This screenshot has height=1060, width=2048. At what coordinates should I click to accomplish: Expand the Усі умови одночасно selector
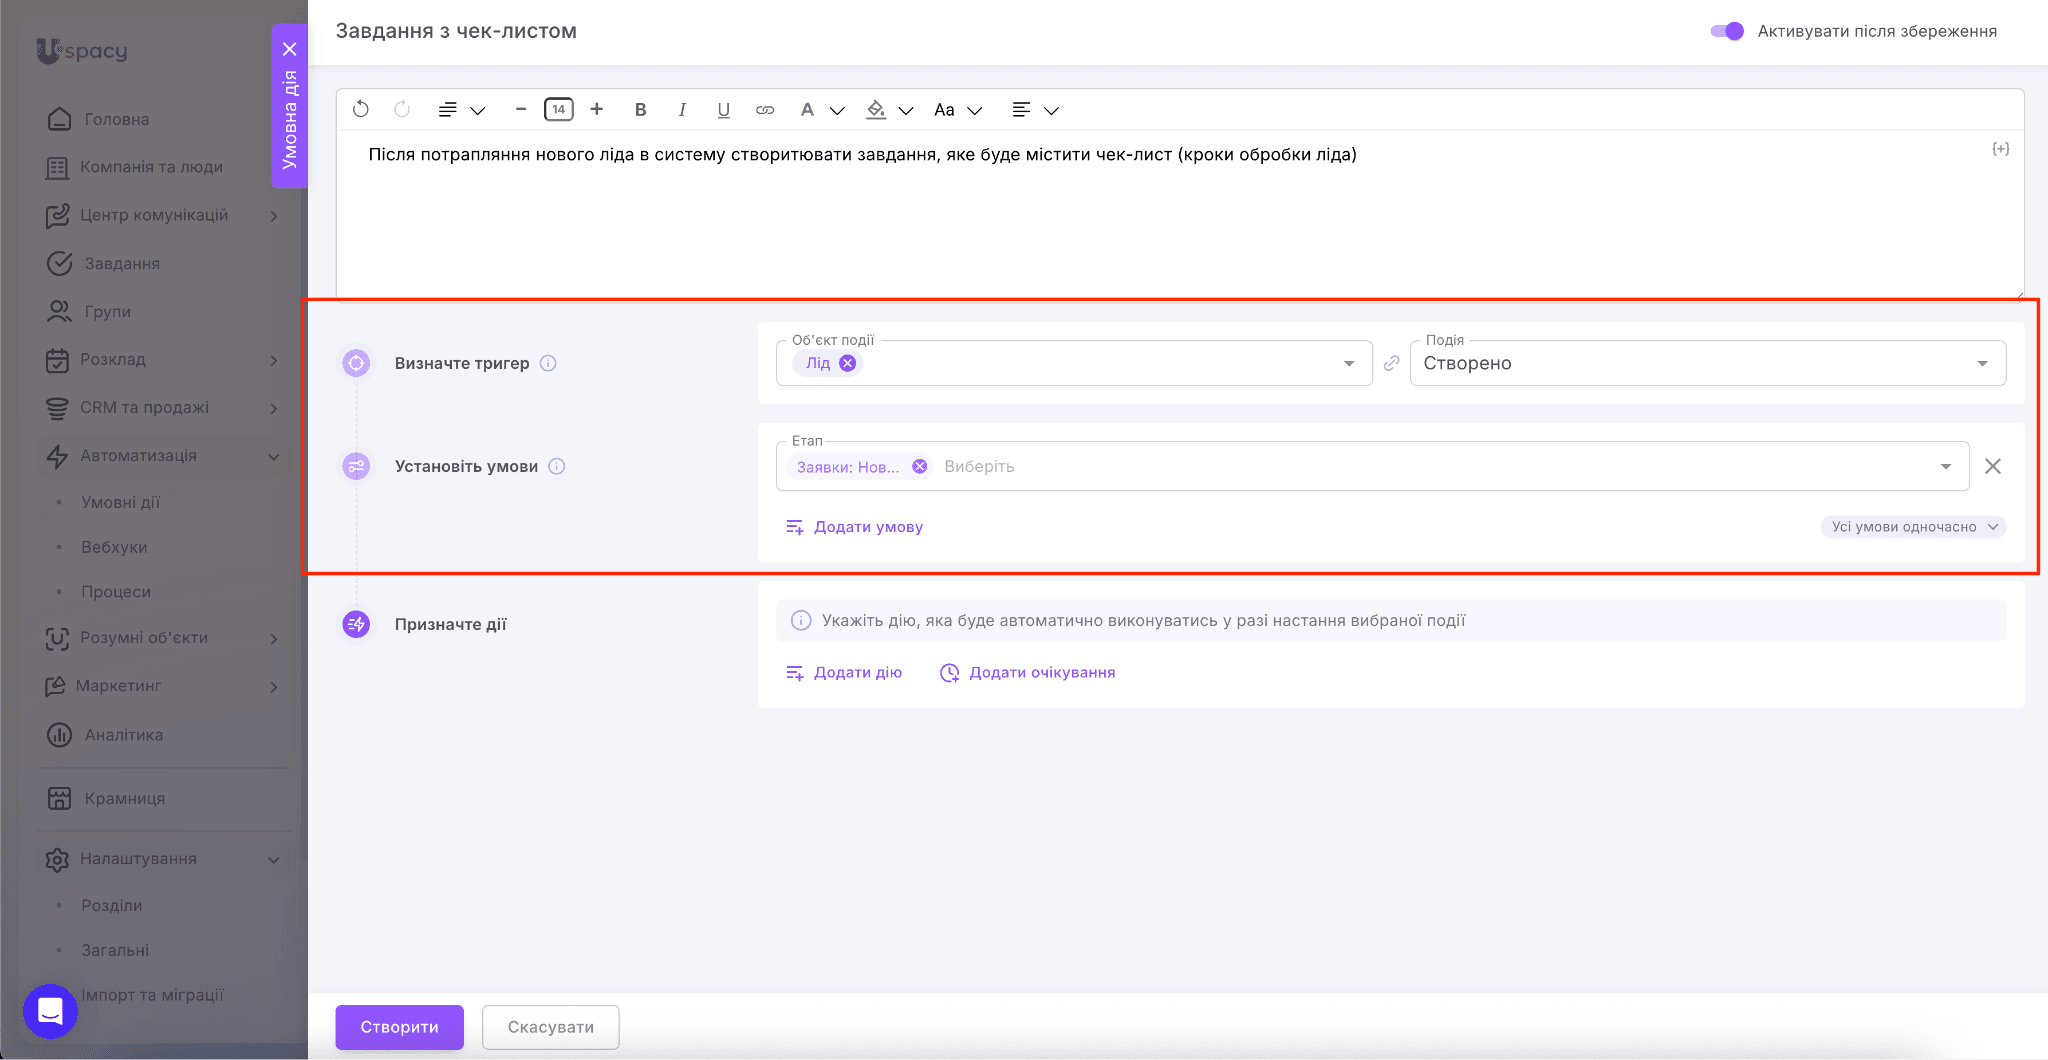1912,527
